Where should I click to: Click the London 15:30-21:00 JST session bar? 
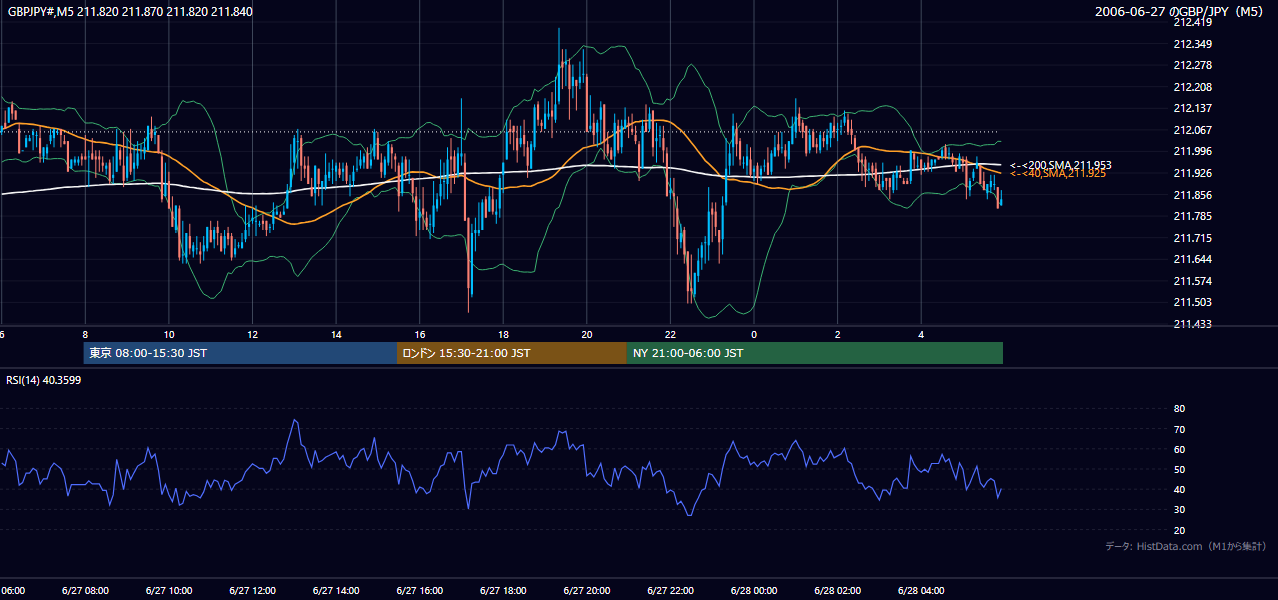click(512, 353)
